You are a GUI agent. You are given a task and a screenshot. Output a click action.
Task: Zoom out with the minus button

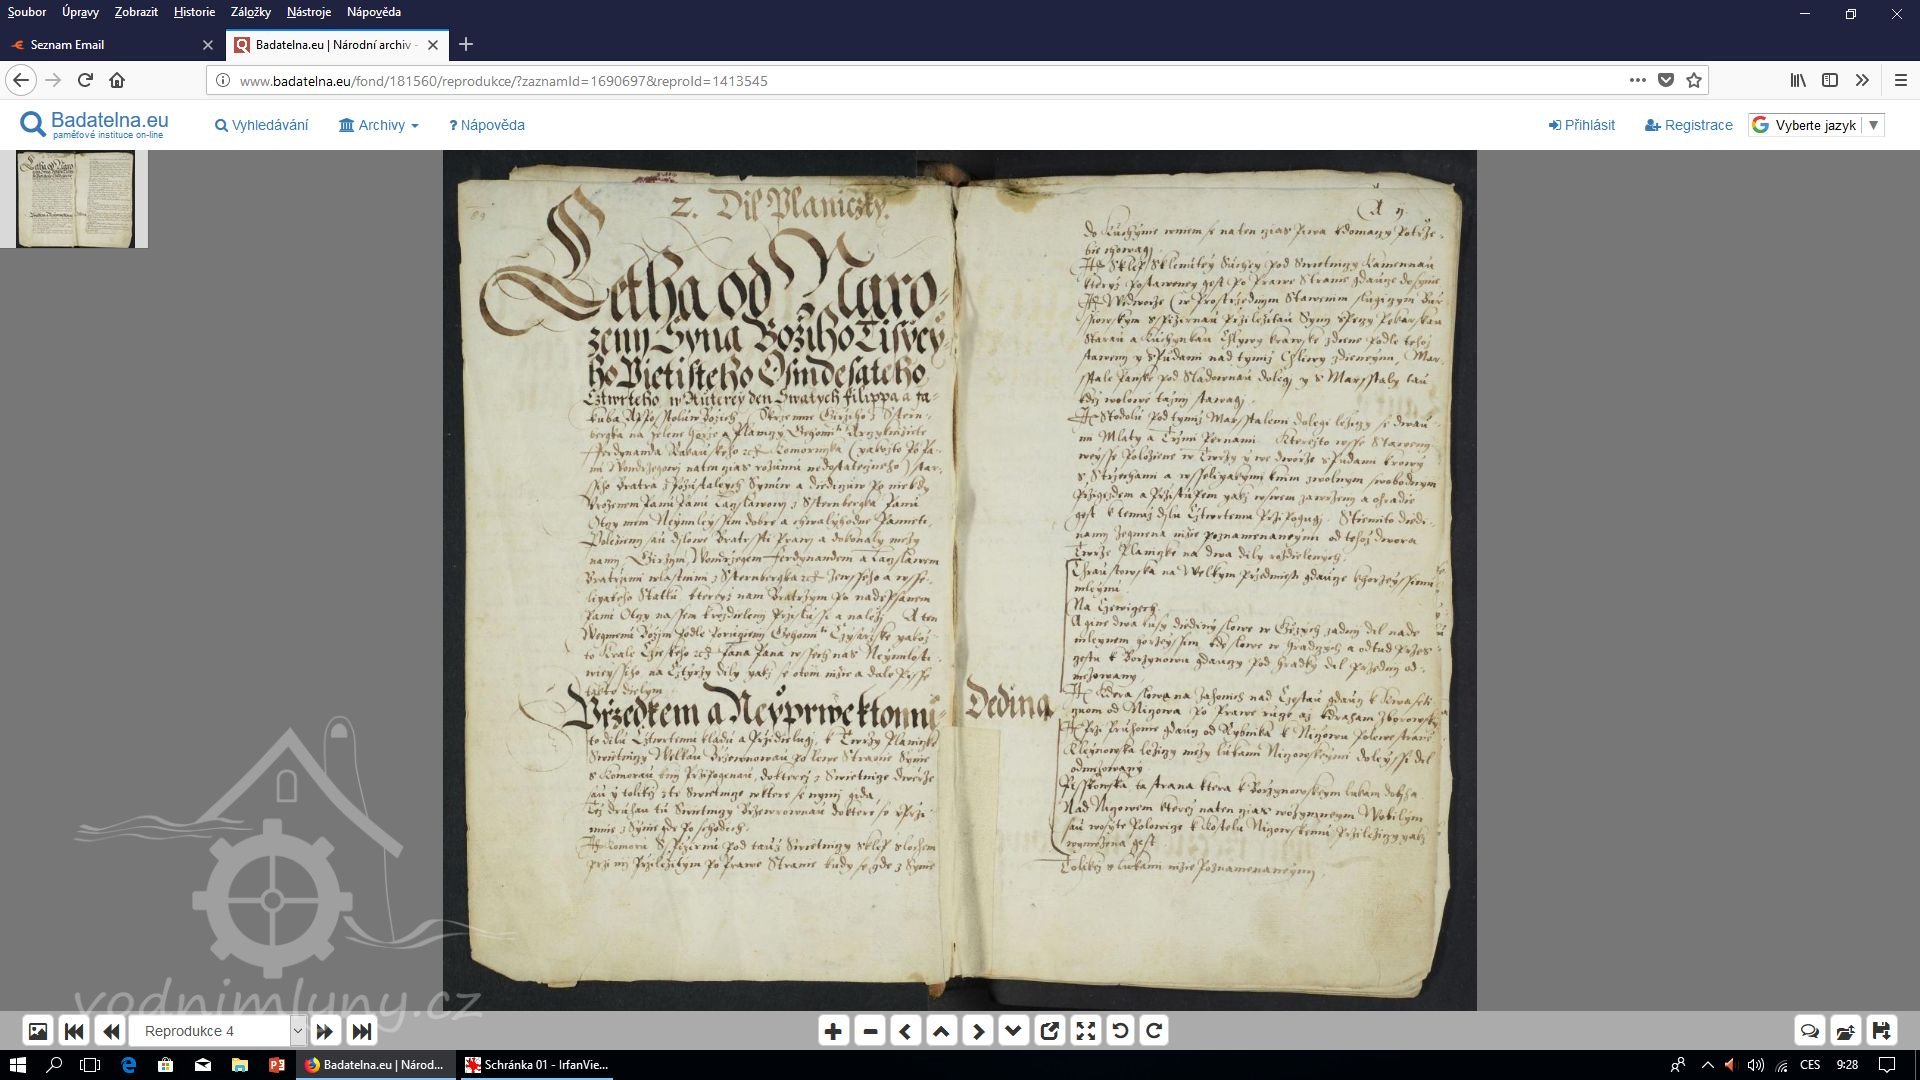[870, 1031]
